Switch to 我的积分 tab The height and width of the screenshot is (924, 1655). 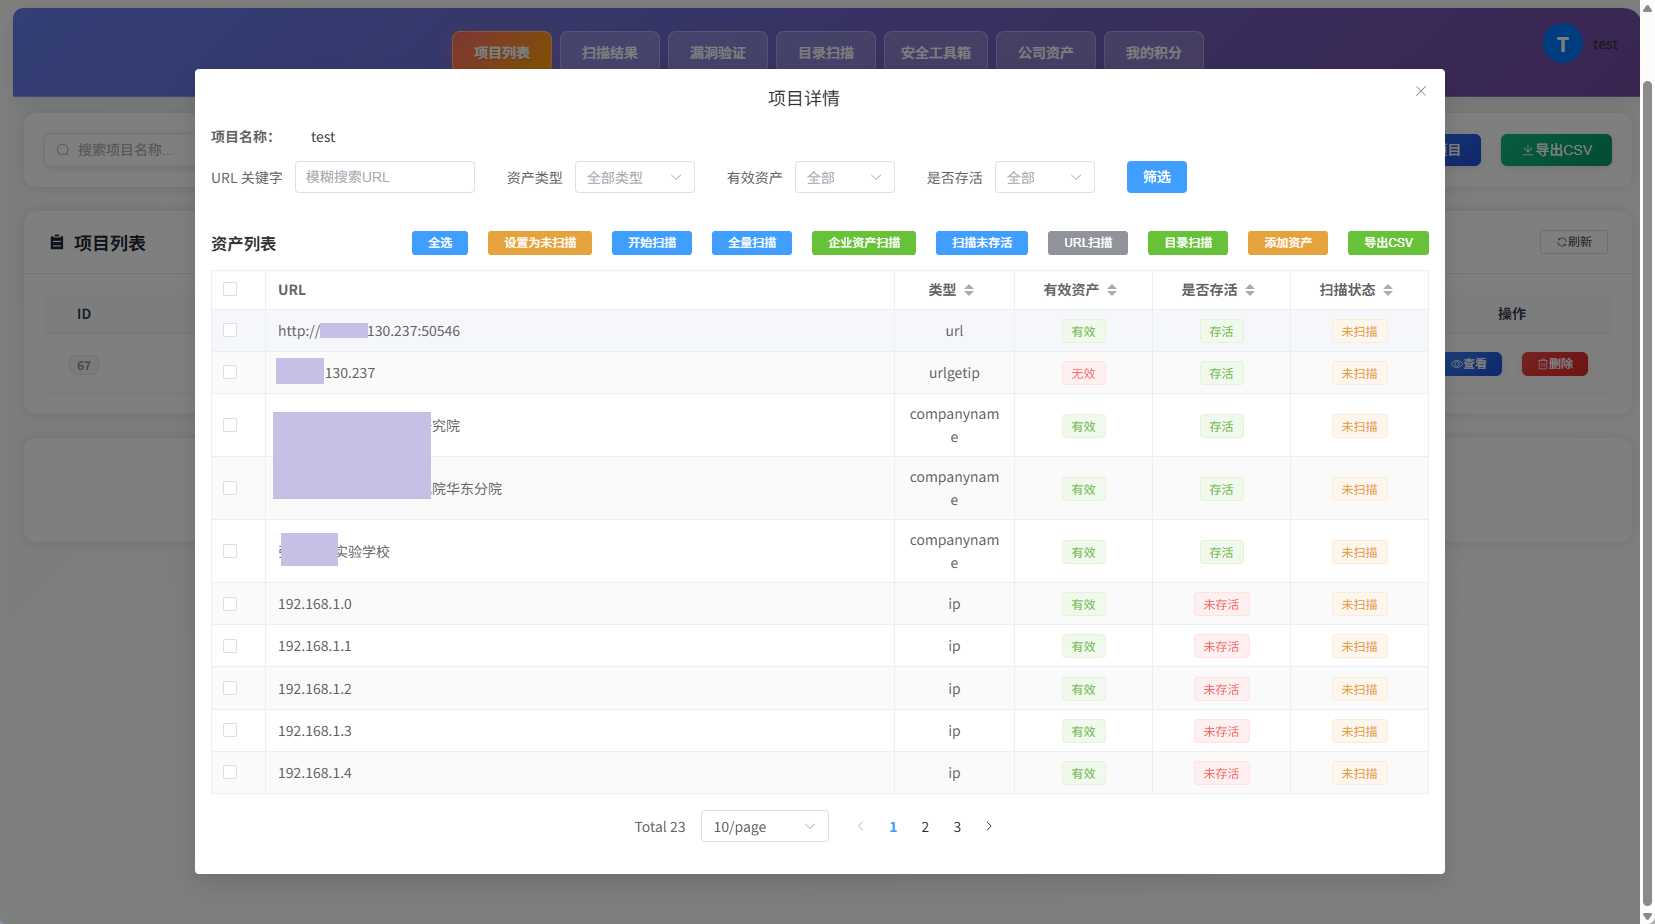point(1154,52)
